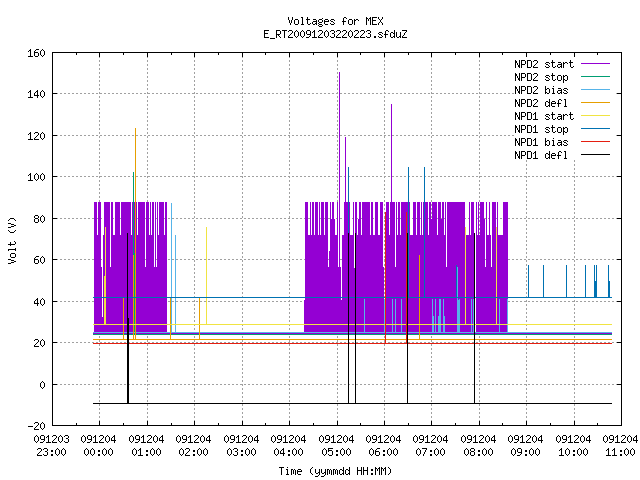640x480 pixels.
Task: Click the NPD2 start legend label
Action: pyautogui.click(x=544, y=64)
